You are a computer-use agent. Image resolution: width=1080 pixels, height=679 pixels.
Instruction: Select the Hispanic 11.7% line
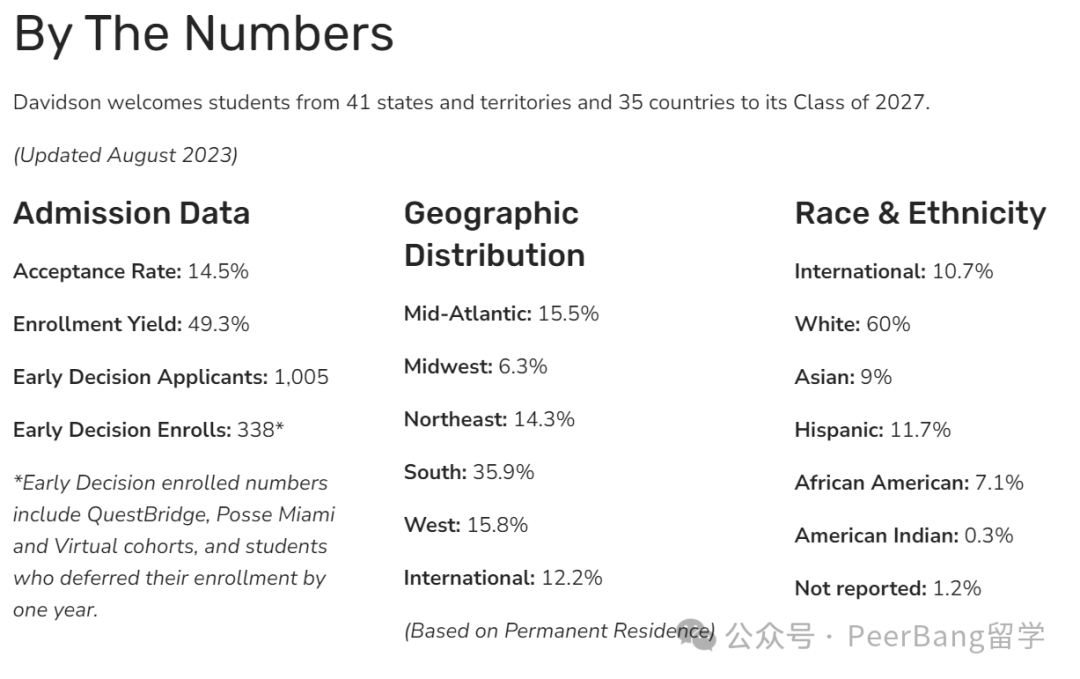coord(873,430)
